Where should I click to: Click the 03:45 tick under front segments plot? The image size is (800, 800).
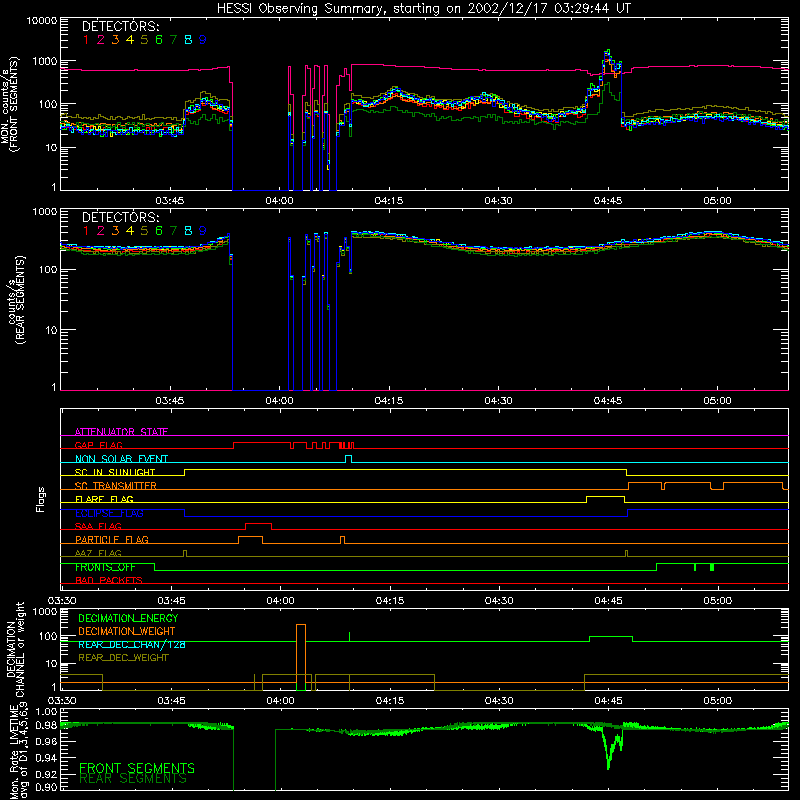click(x=169, y=201)
